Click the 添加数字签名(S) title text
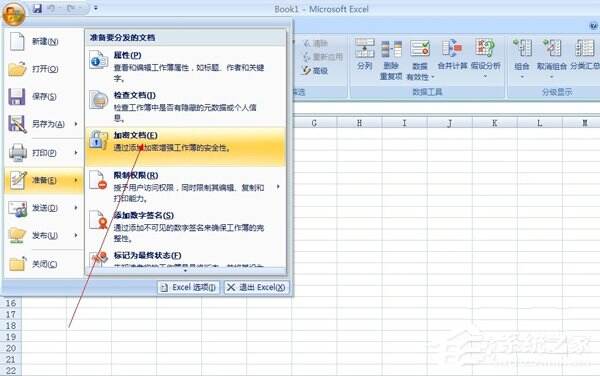 point(143,215)
